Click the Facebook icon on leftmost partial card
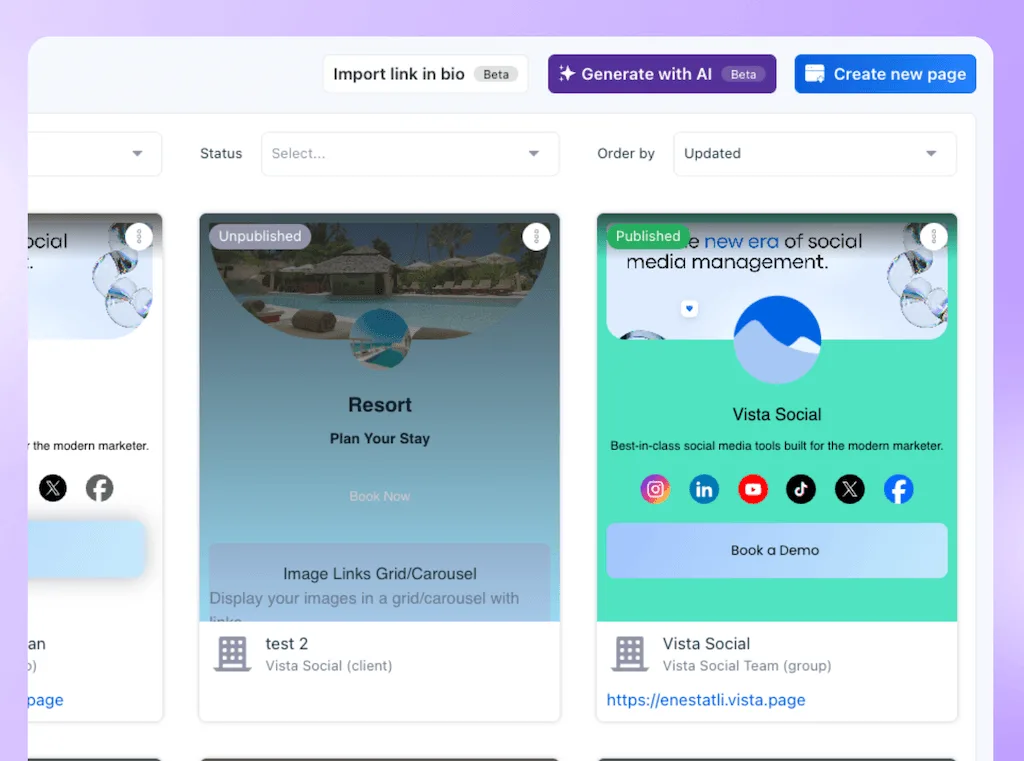Screen dimensions: 1024x761 100,488
